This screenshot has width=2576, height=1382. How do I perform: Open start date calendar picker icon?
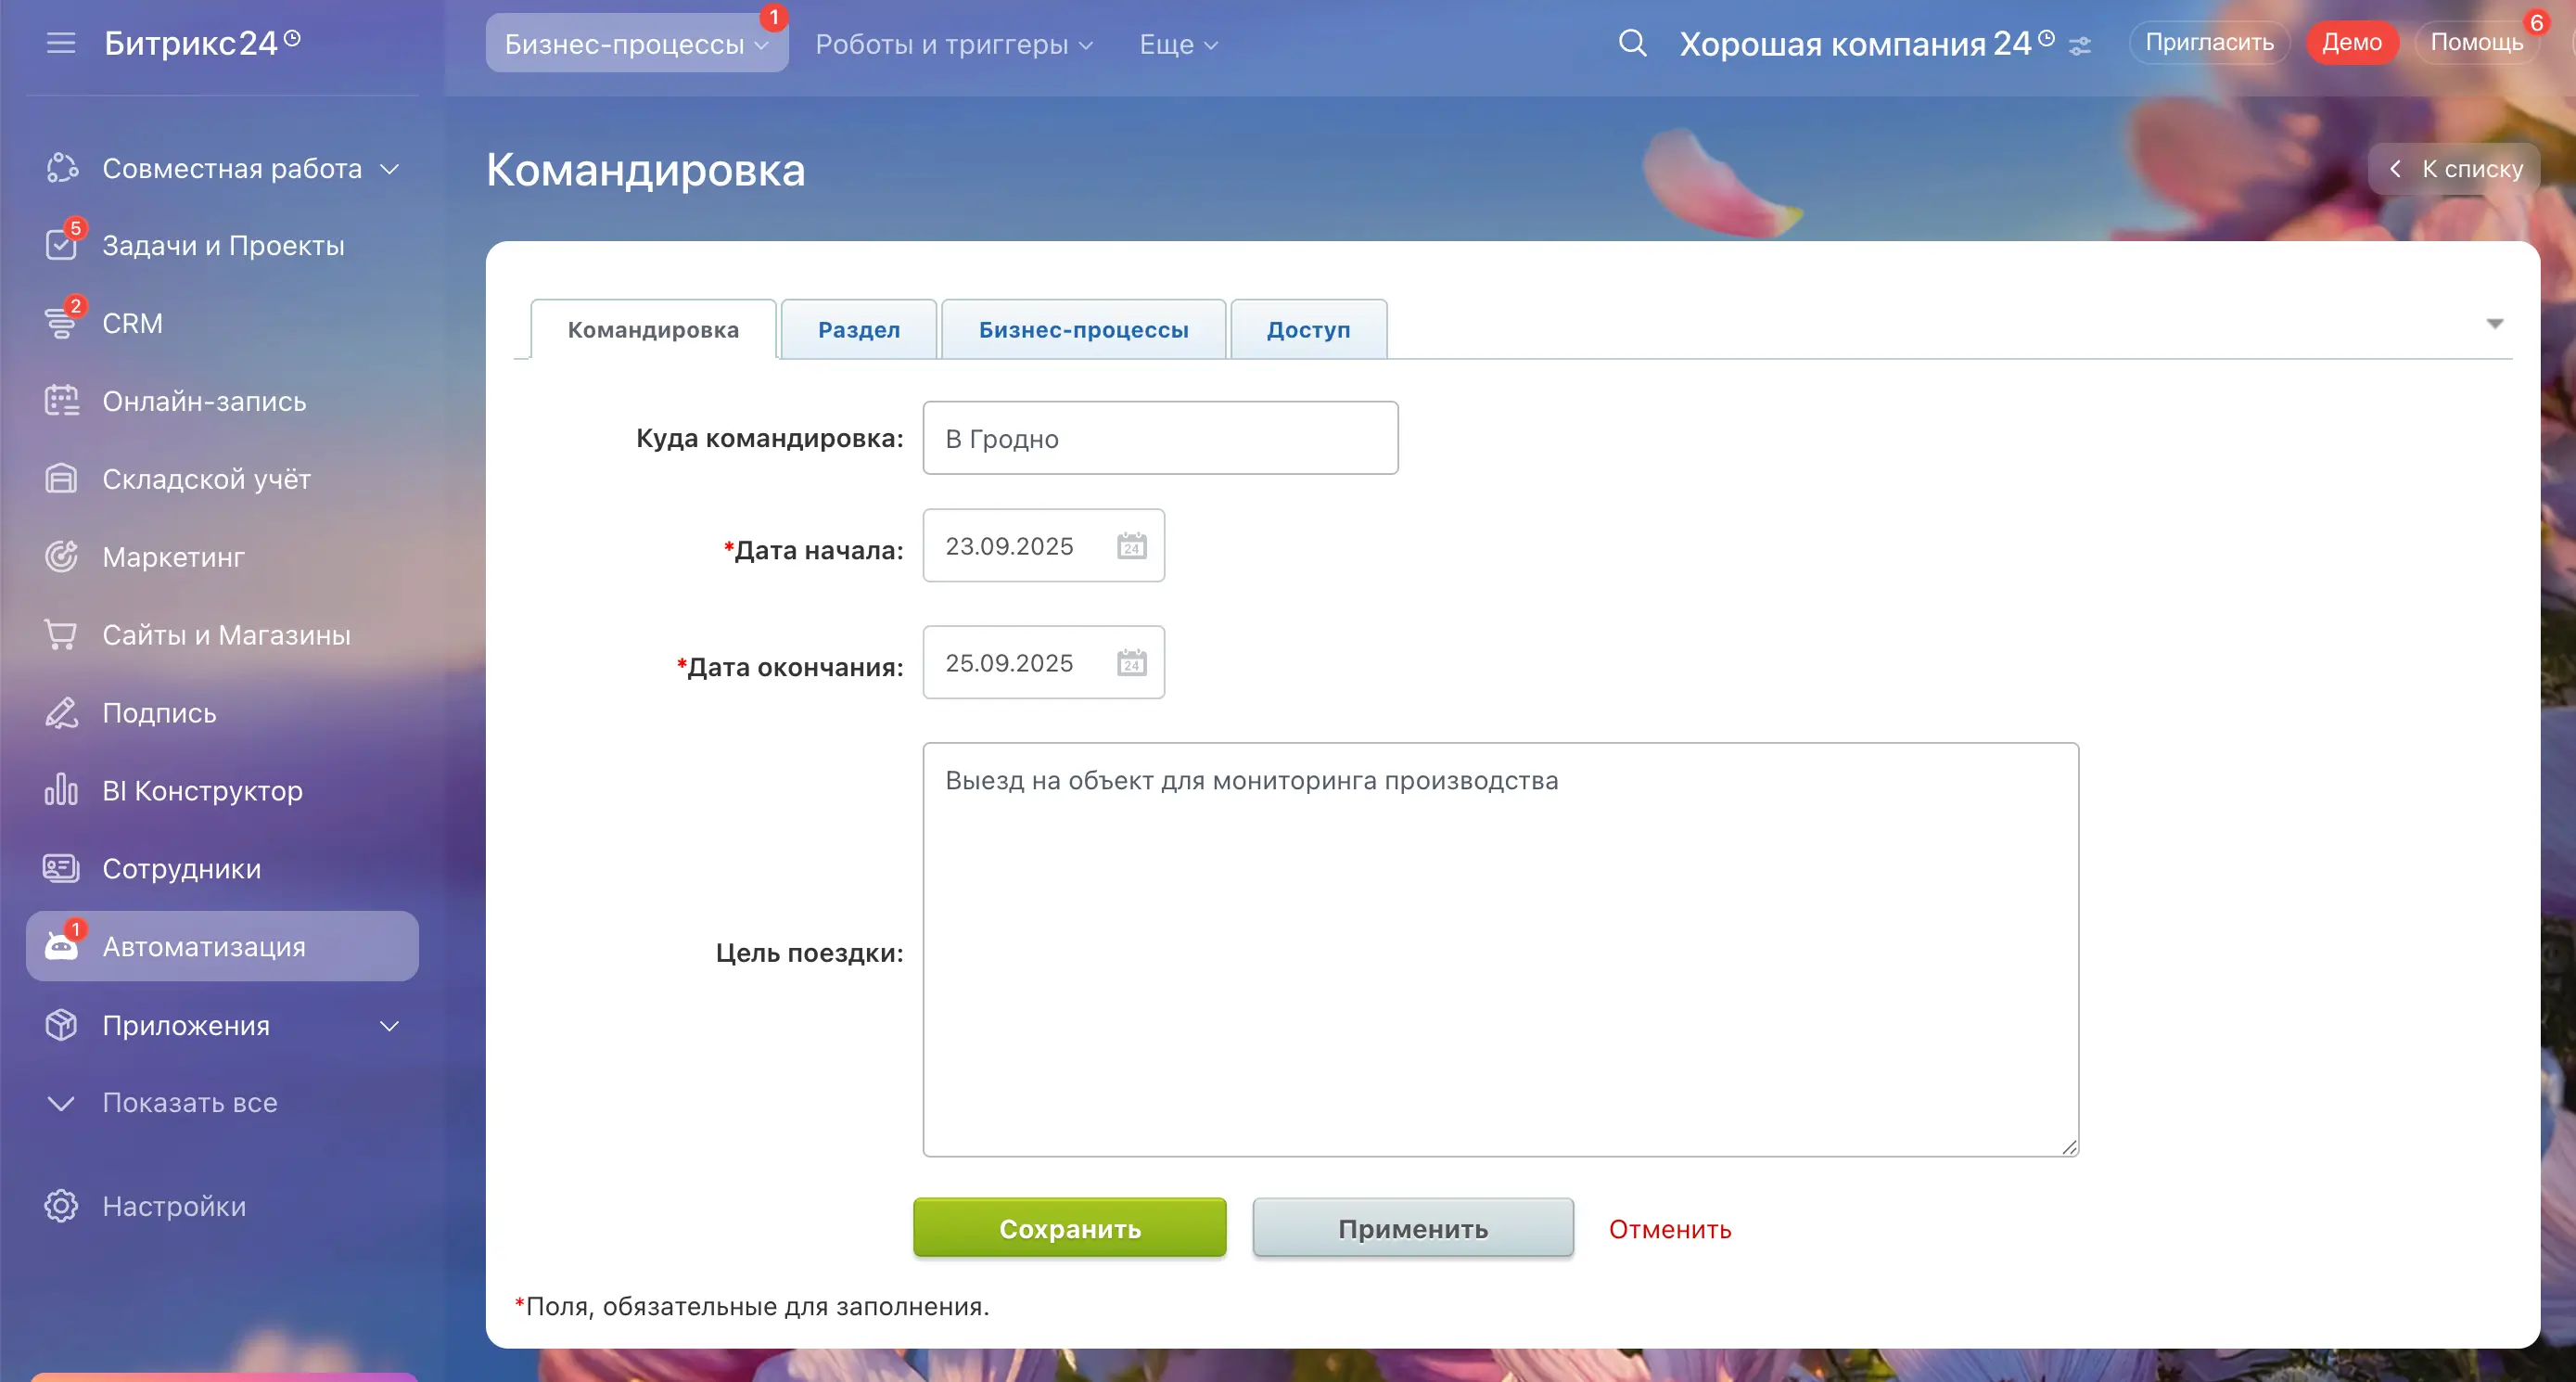coord(1131,546)
